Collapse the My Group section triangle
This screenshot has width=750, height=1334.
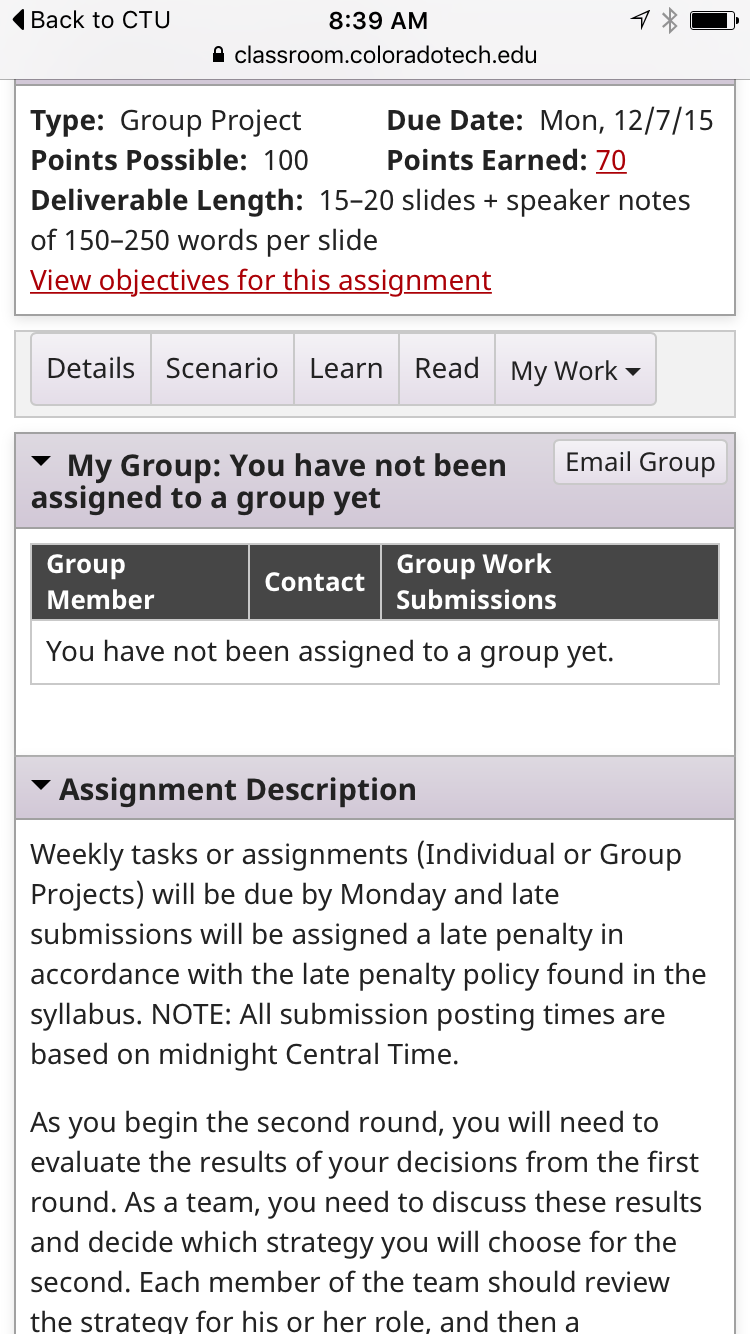[x=41, y=463]
